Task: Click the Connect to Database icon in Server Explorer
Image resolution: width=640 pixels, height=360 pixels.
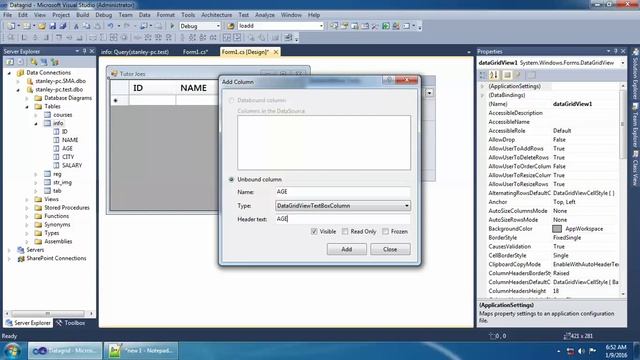Action: coord(34,62)
